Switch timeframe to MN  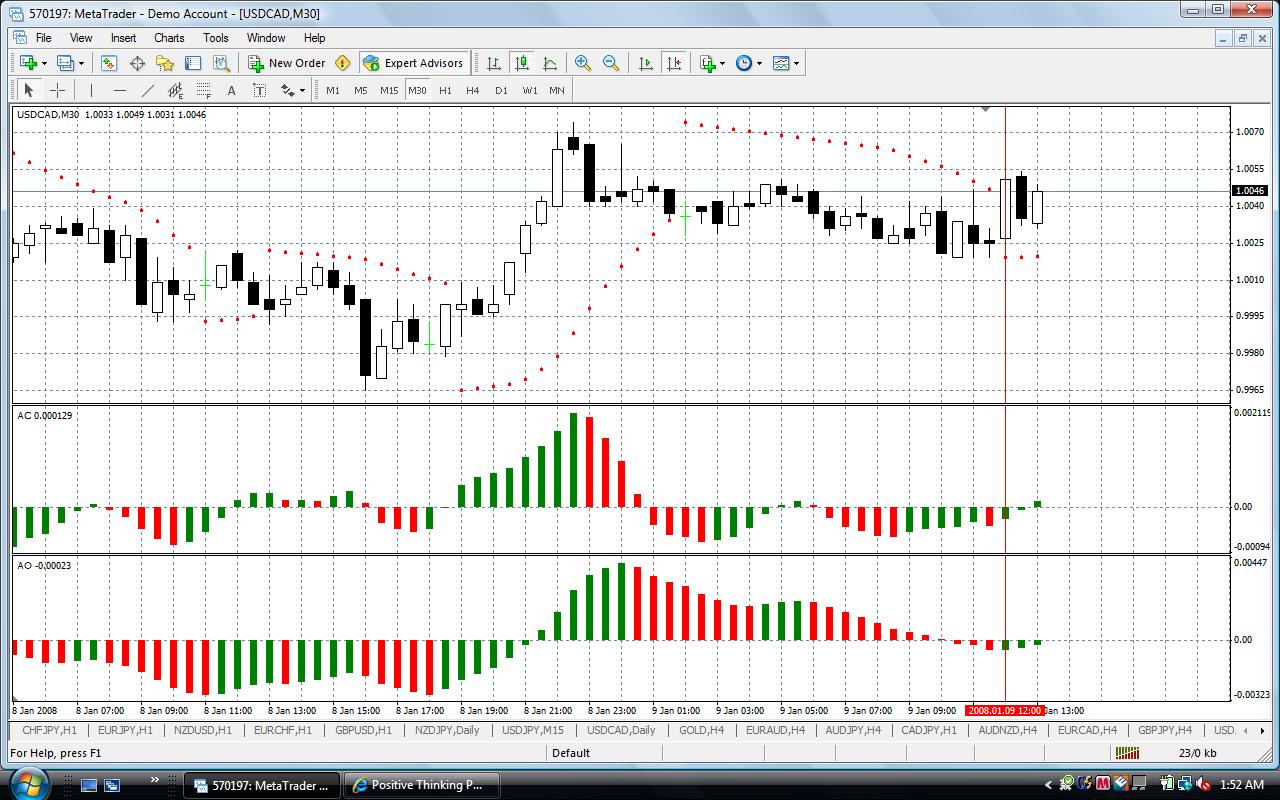pyautogui.click(x=557, y=90)
